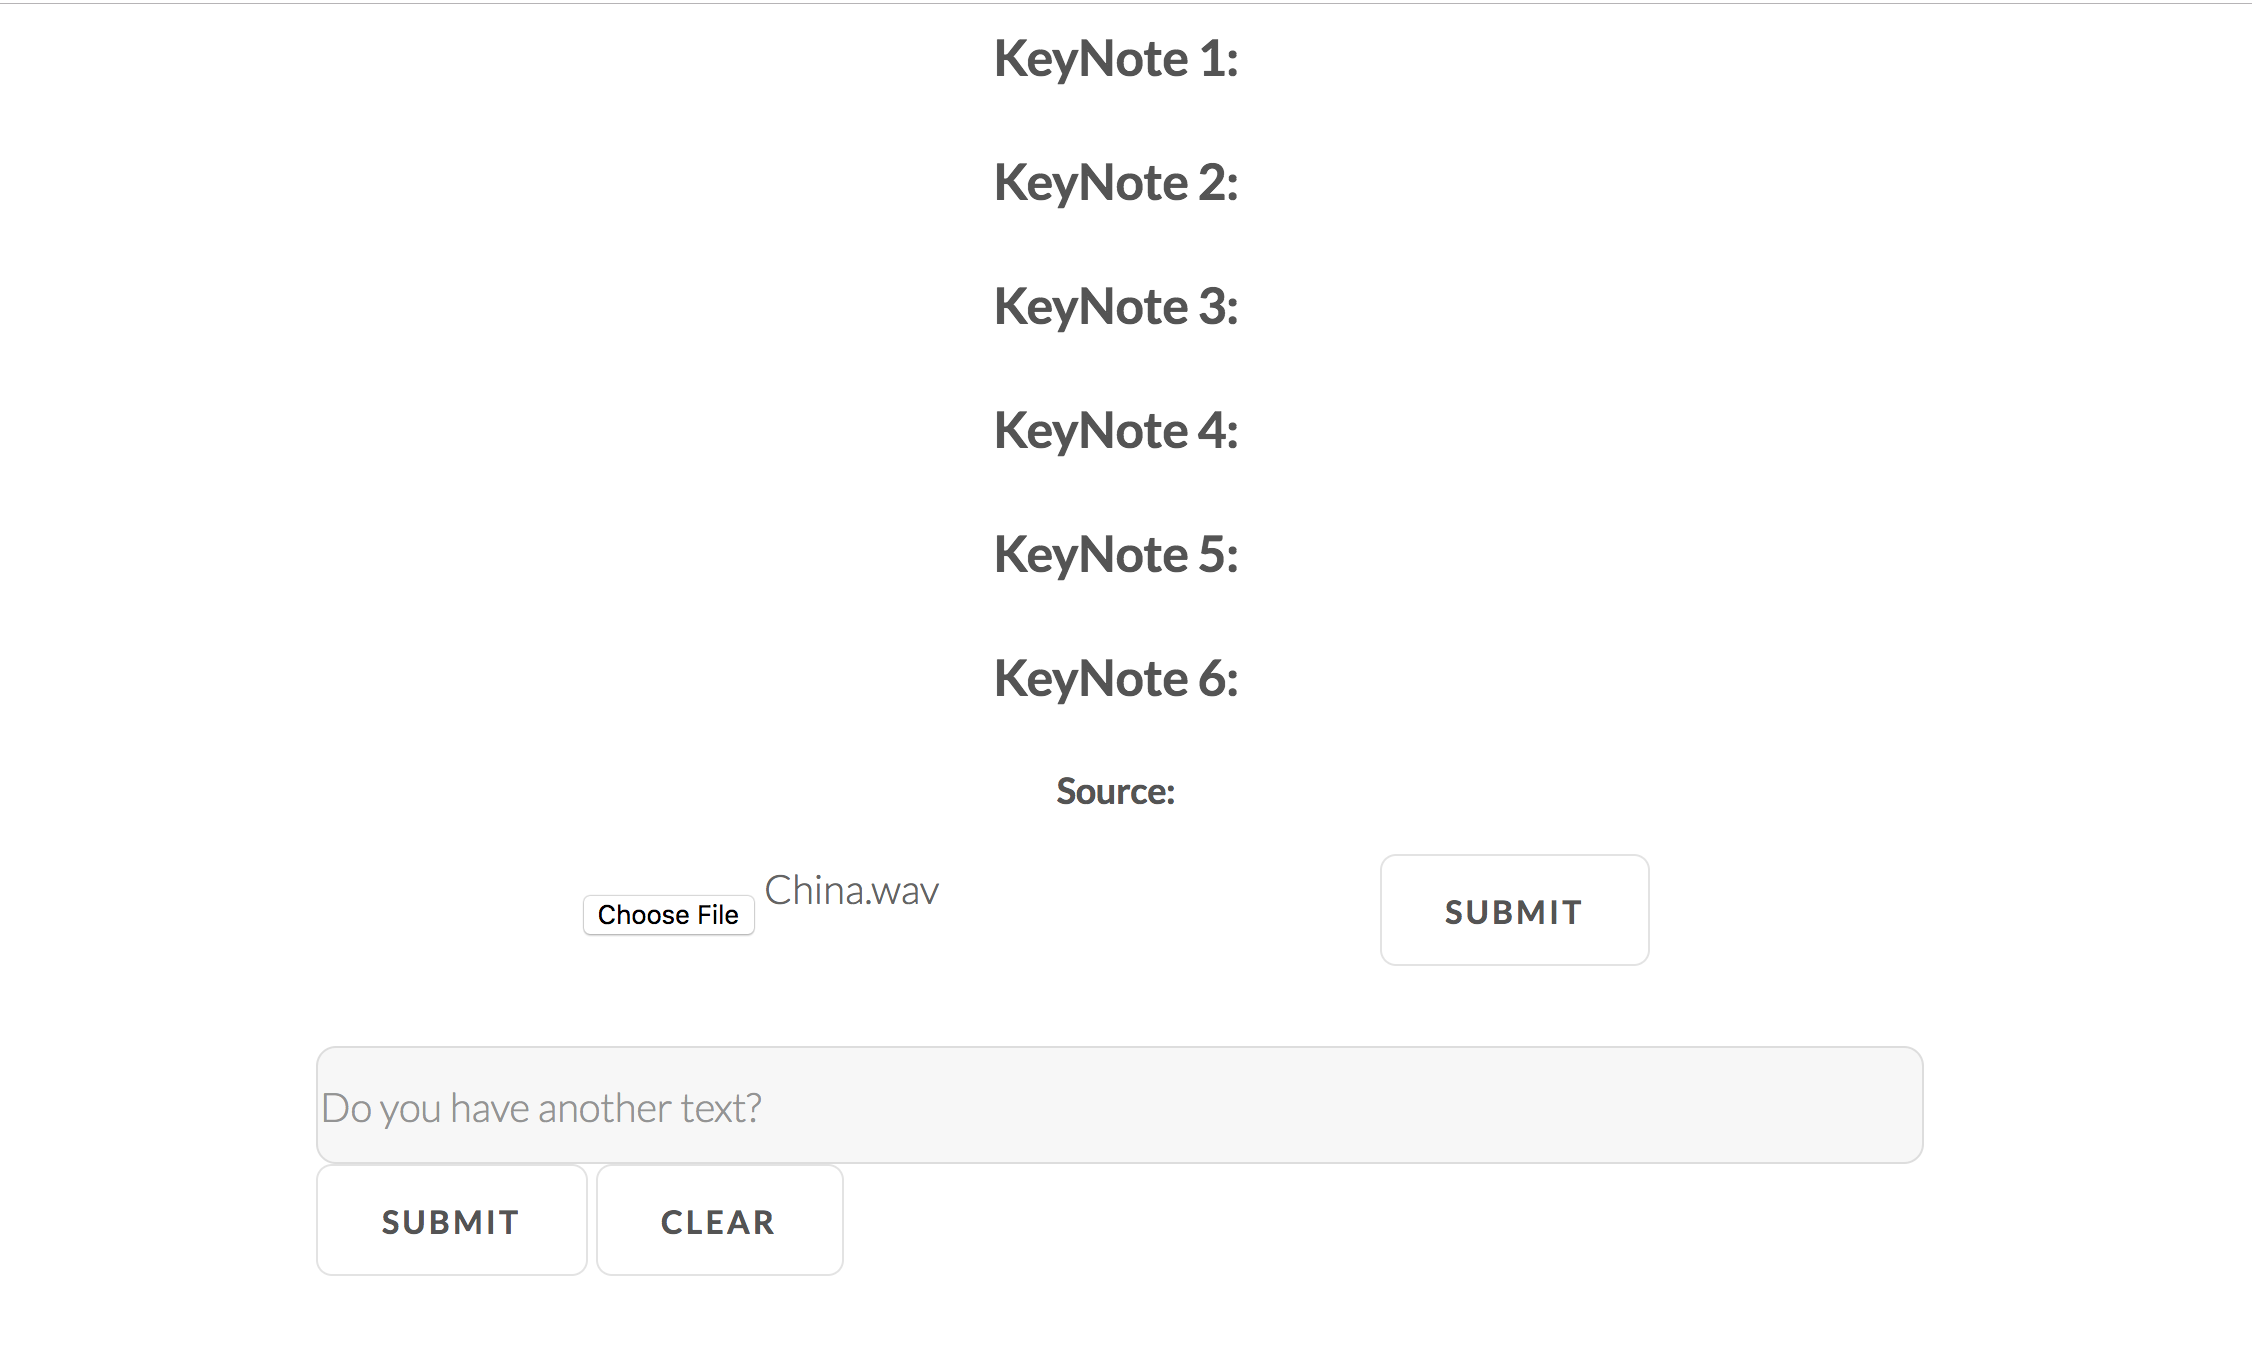
Task: Click the KeyNote 2 heading
Action: tap(1116, 183)
